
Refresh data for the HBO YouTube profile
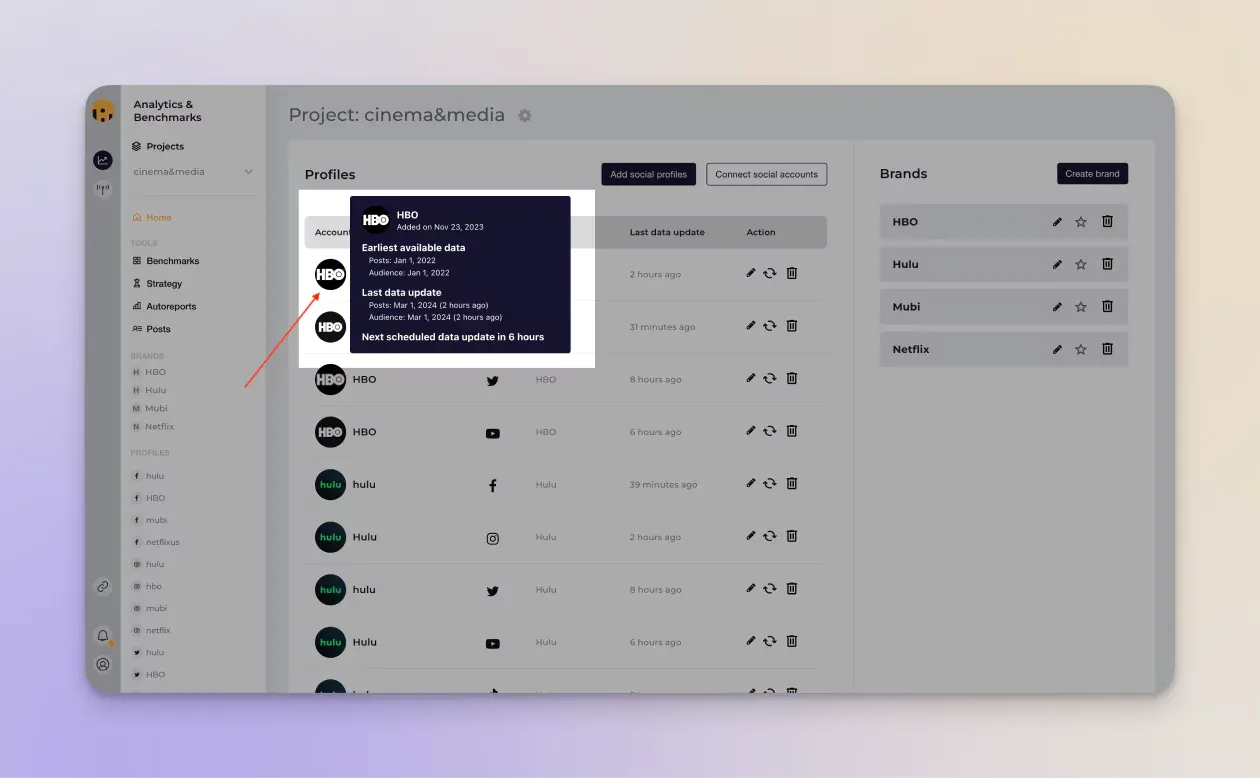tap(770, 431)
